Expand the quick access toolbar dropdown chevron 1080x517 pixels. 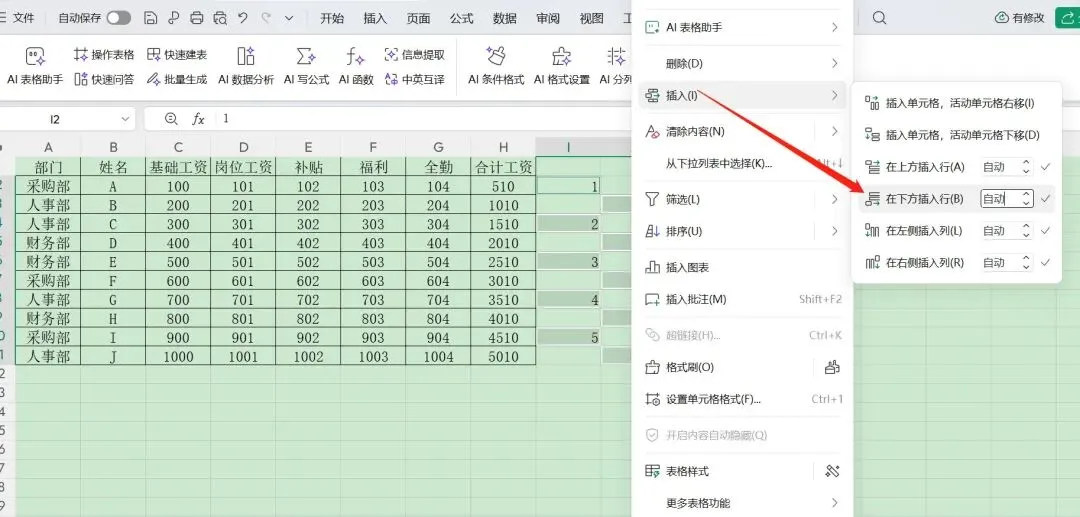tap(289, 19)
